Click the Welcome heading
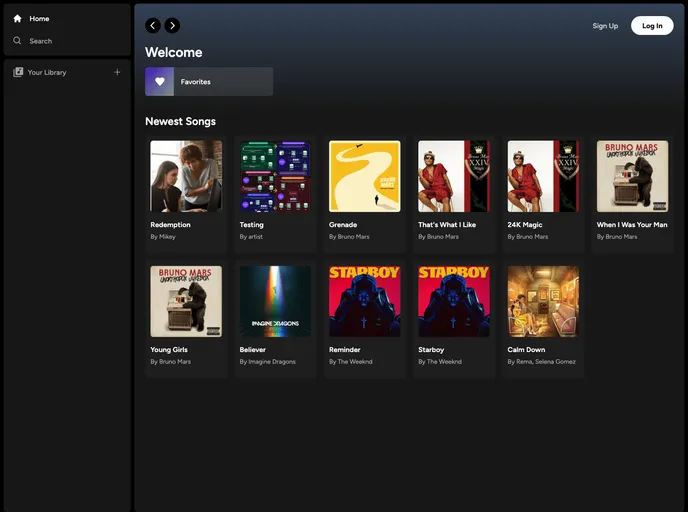This screenshot has height=512, width=688. pyautogui.click(x=174, y=52)
